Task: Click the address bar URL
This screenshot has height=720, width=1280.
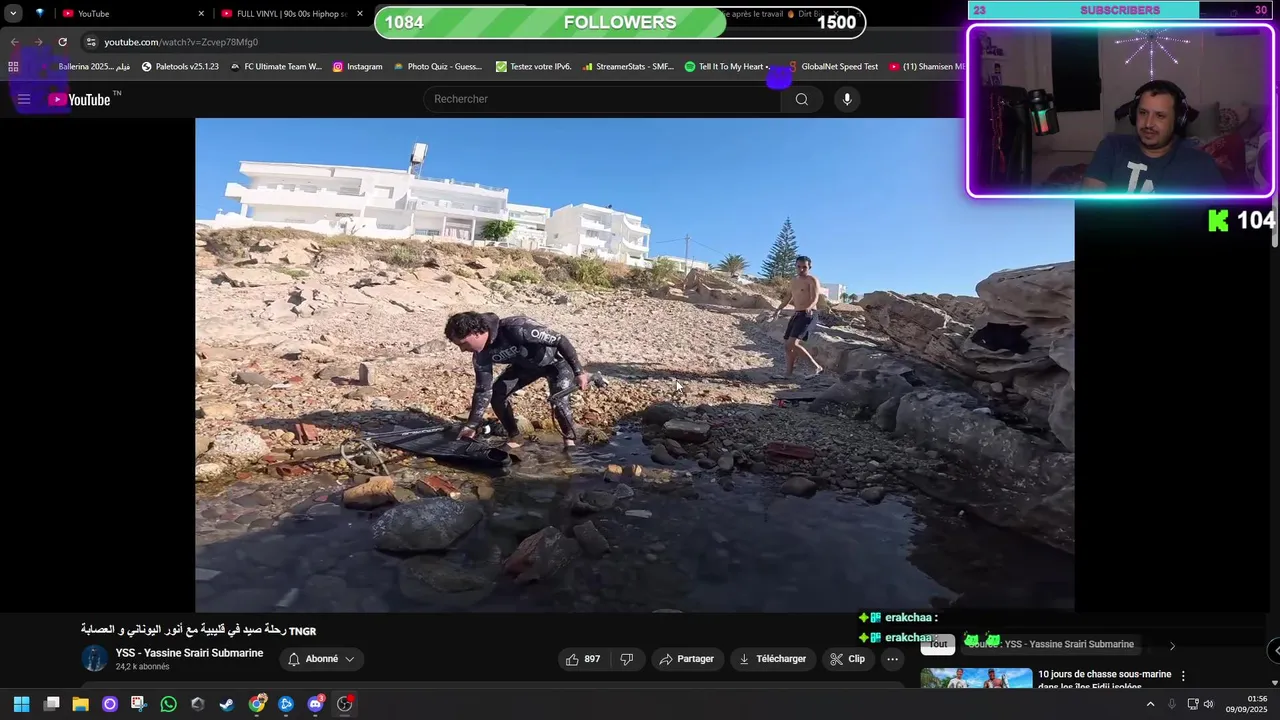Action: tap(181, 42)
